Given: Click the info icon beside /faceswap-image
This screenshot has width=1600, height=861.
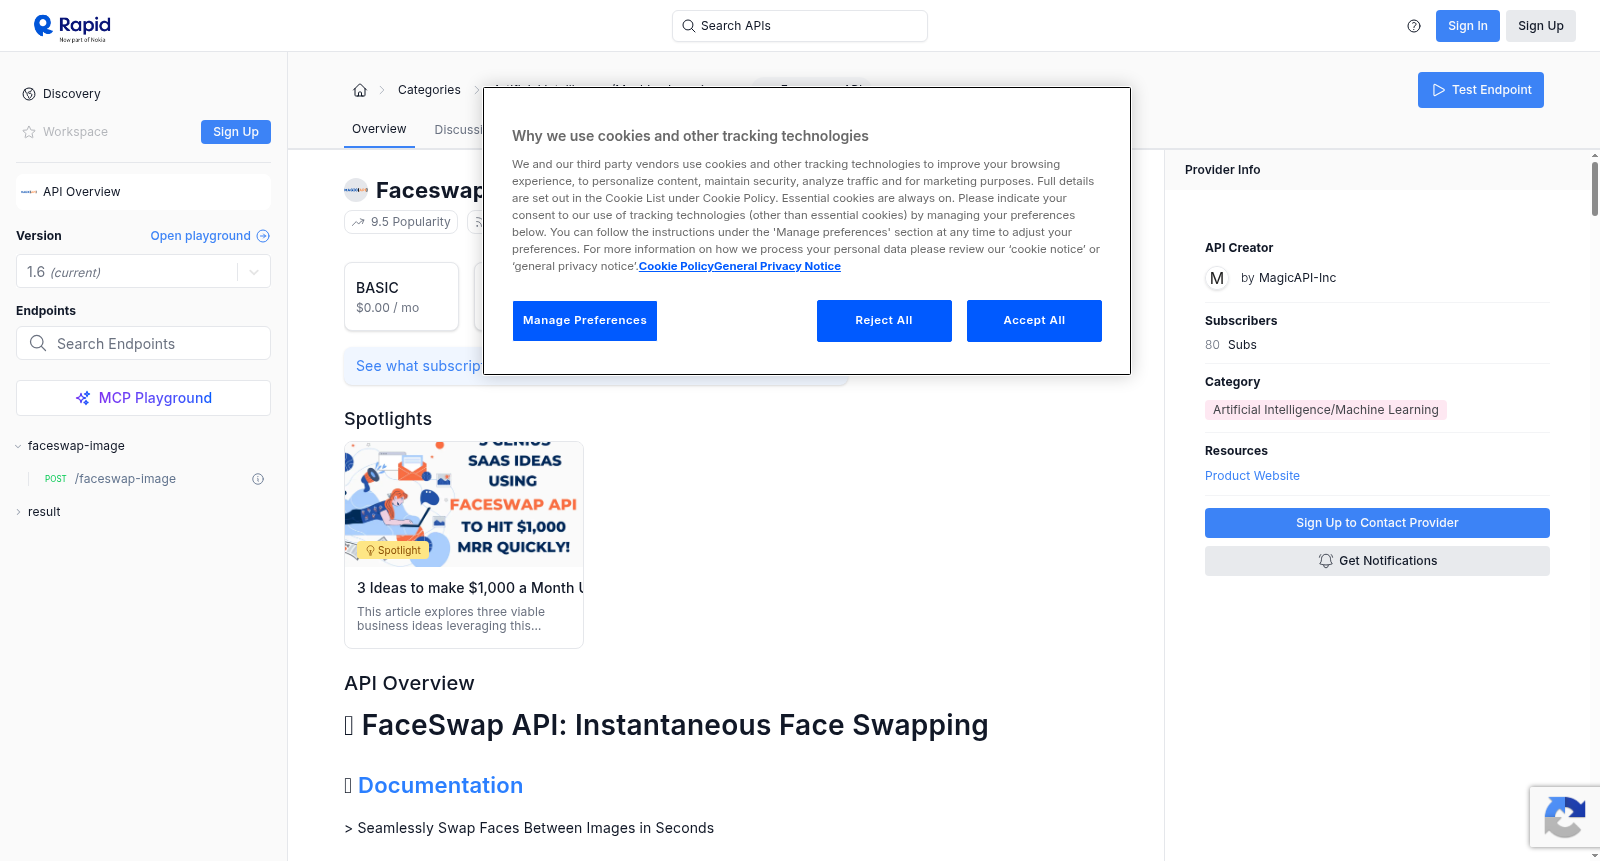Looking at the screenshot, I should point(258,479).
